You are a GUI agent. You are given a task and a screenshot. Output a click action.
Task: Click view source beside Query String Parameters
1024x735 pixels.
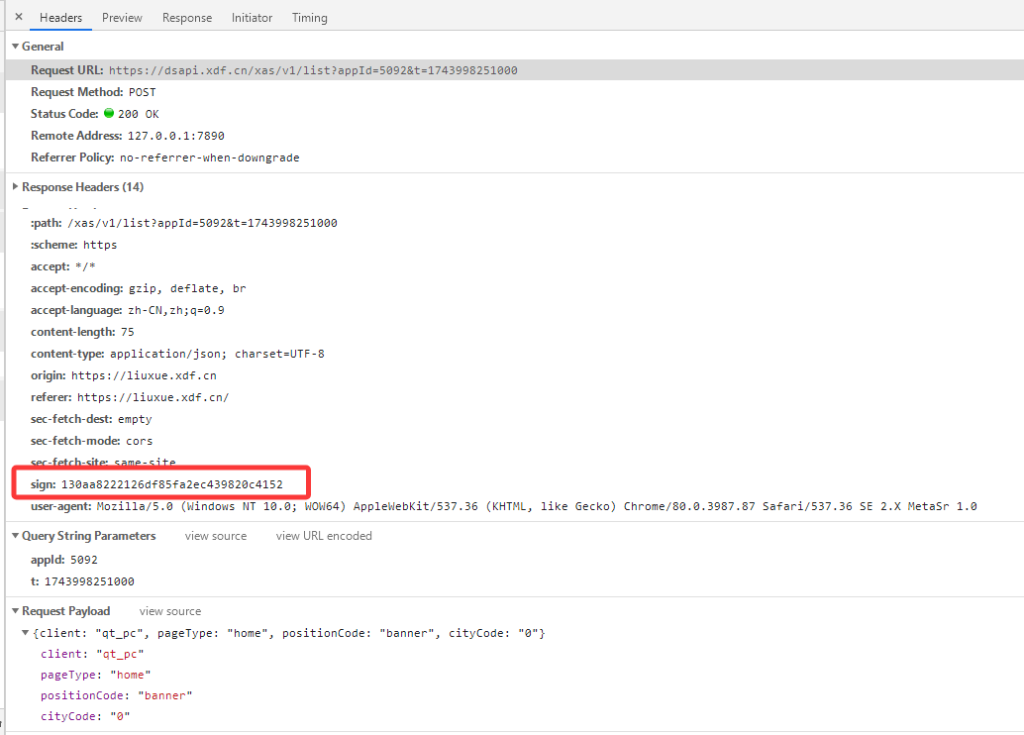pos(215,536)
